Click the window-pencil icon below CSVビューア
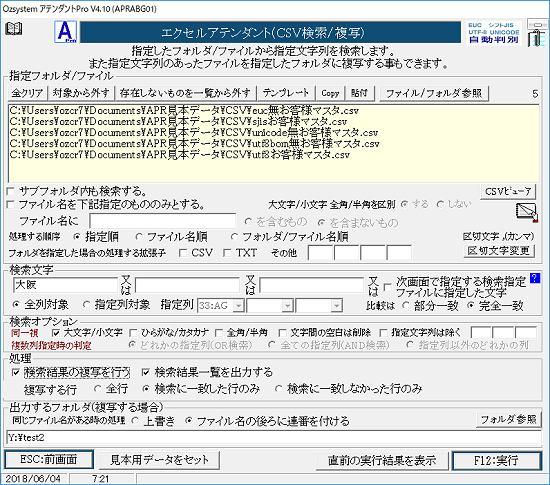The height and width of the screenshot is (485, 550). tap(527, 212)
